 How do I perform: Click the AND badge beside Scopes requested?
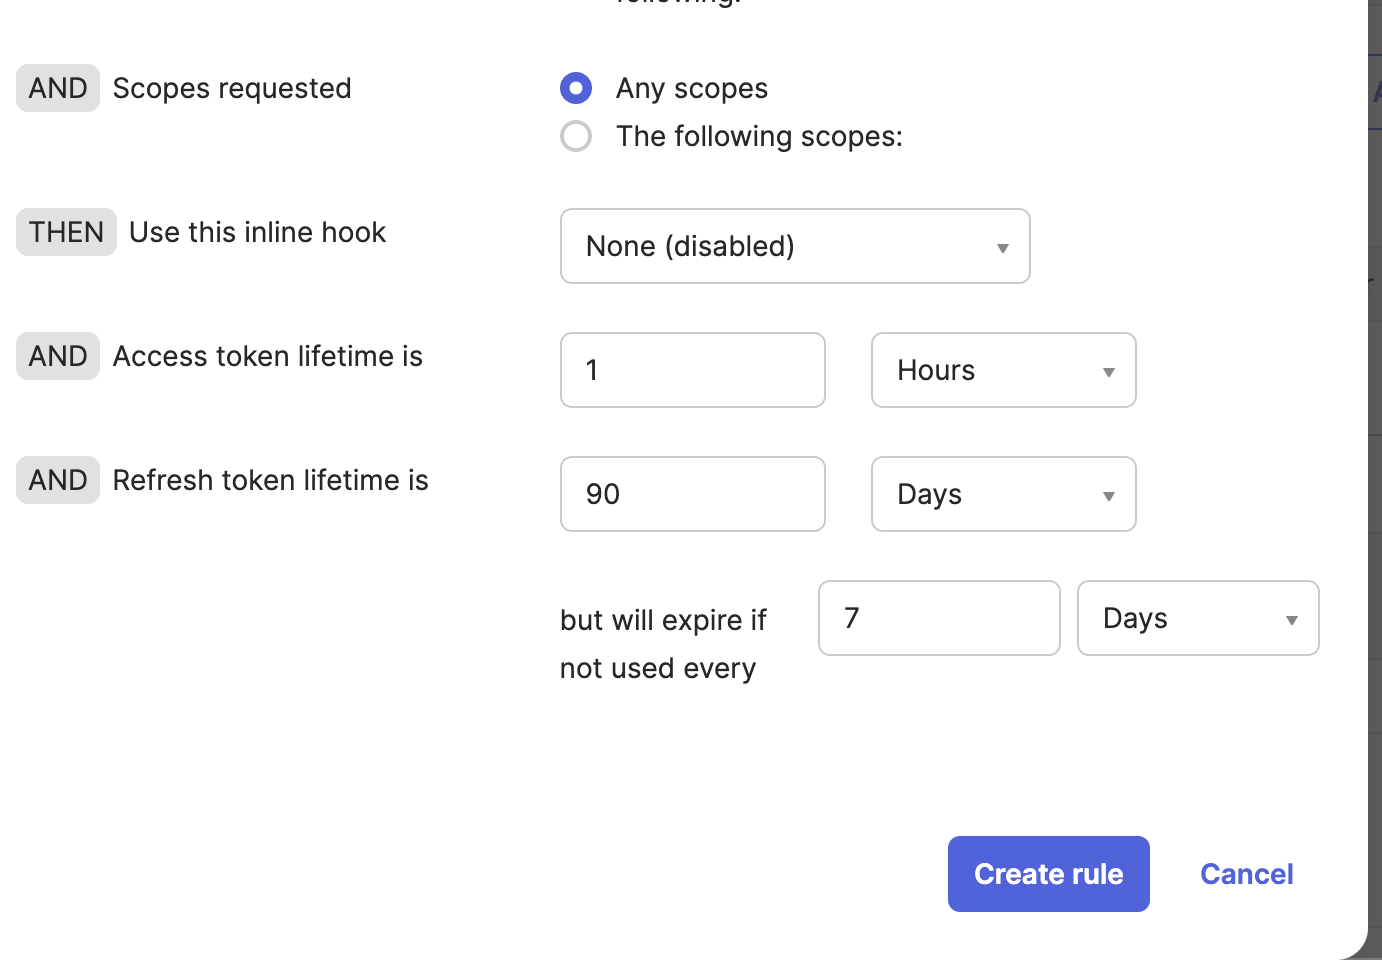coord(57,88)
